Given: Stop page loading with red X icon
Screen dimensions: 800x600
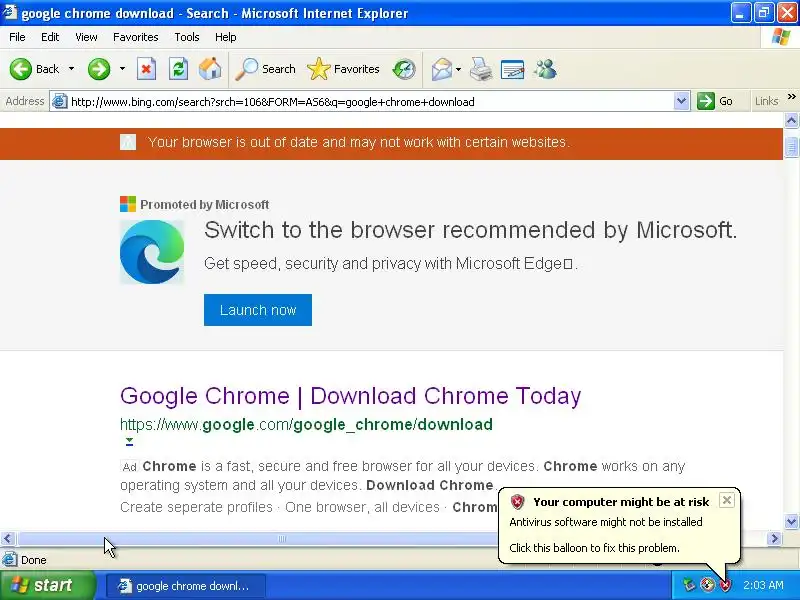Looking at the screenshot, I should click(146, 69).
